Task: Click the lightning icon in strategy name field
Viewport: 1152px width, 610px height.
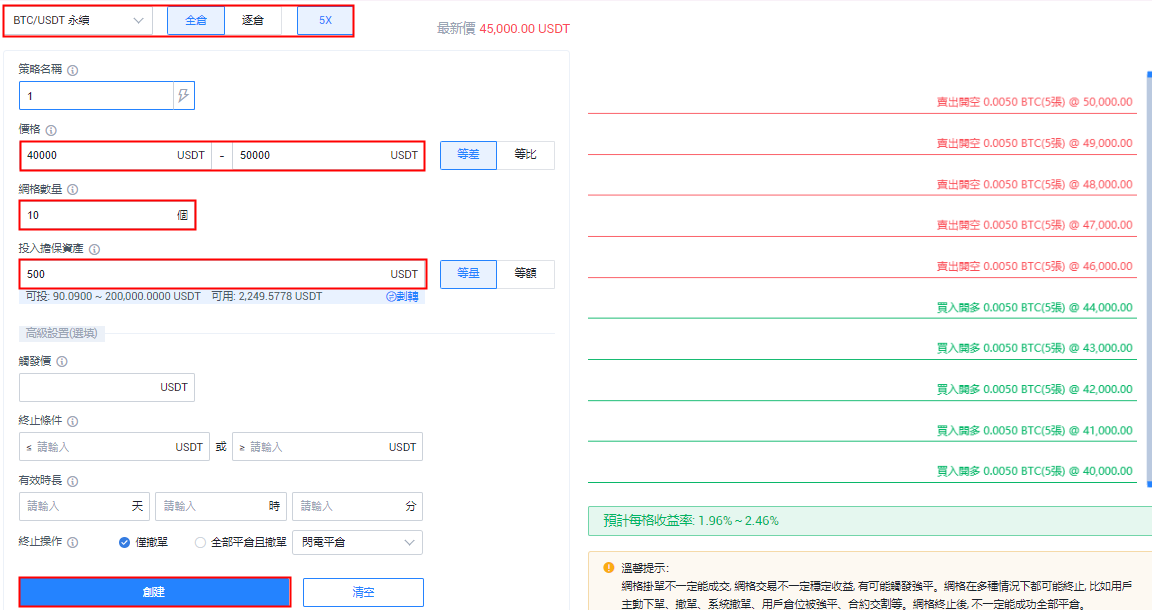Action: click(184, 96)
